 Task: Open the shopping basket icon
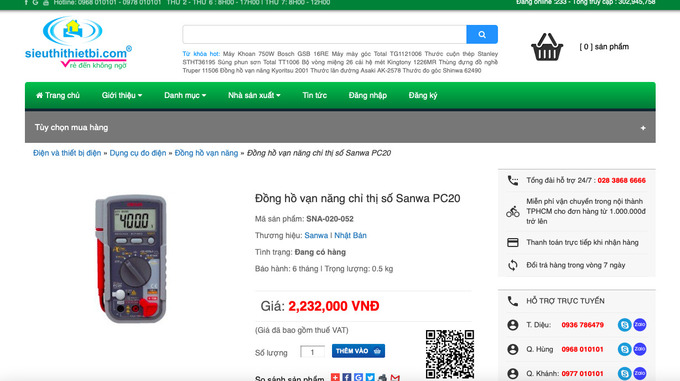pyautogui.click(x=547, y=47)
